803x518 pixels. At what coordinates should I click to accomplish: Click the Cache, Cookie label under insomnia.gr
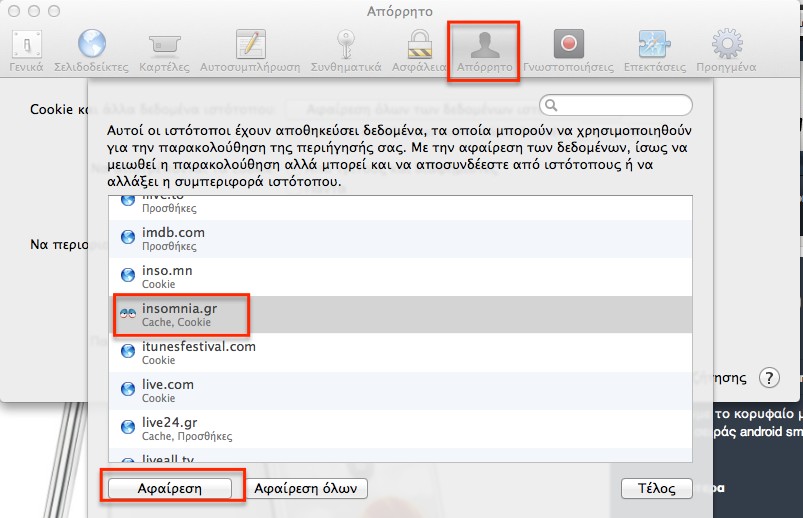click(176, 322)
